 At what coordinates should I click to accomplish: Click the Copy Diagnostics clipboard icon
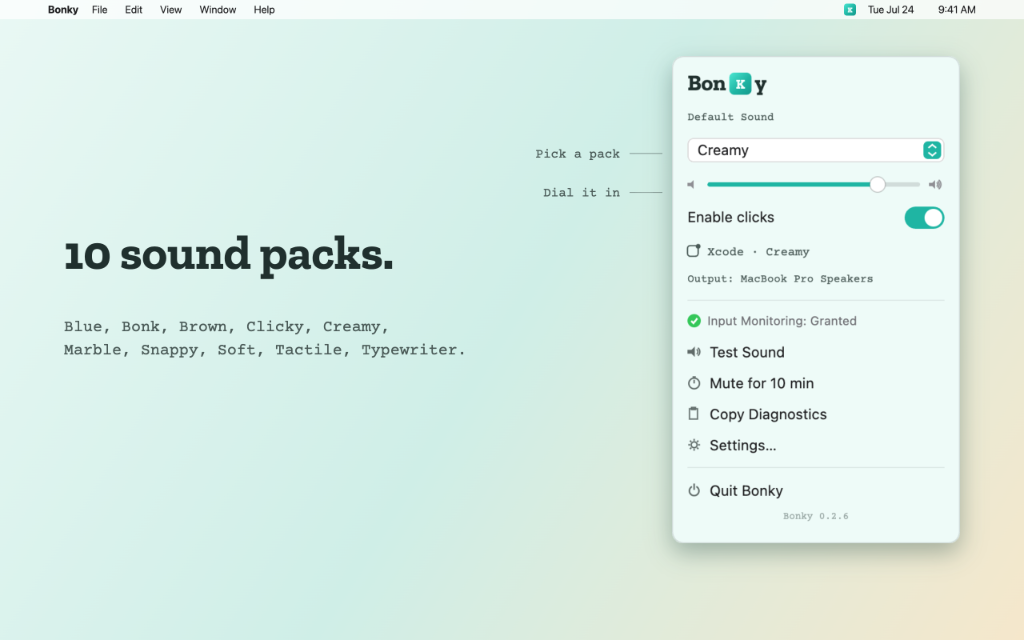click(694, 414)
